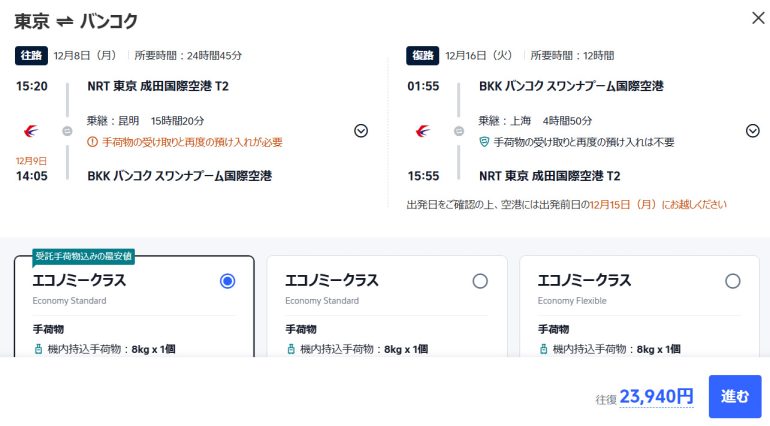Click the carry-on baggage icon in second fare card
The image size is (770, 426).
(291, 349)
